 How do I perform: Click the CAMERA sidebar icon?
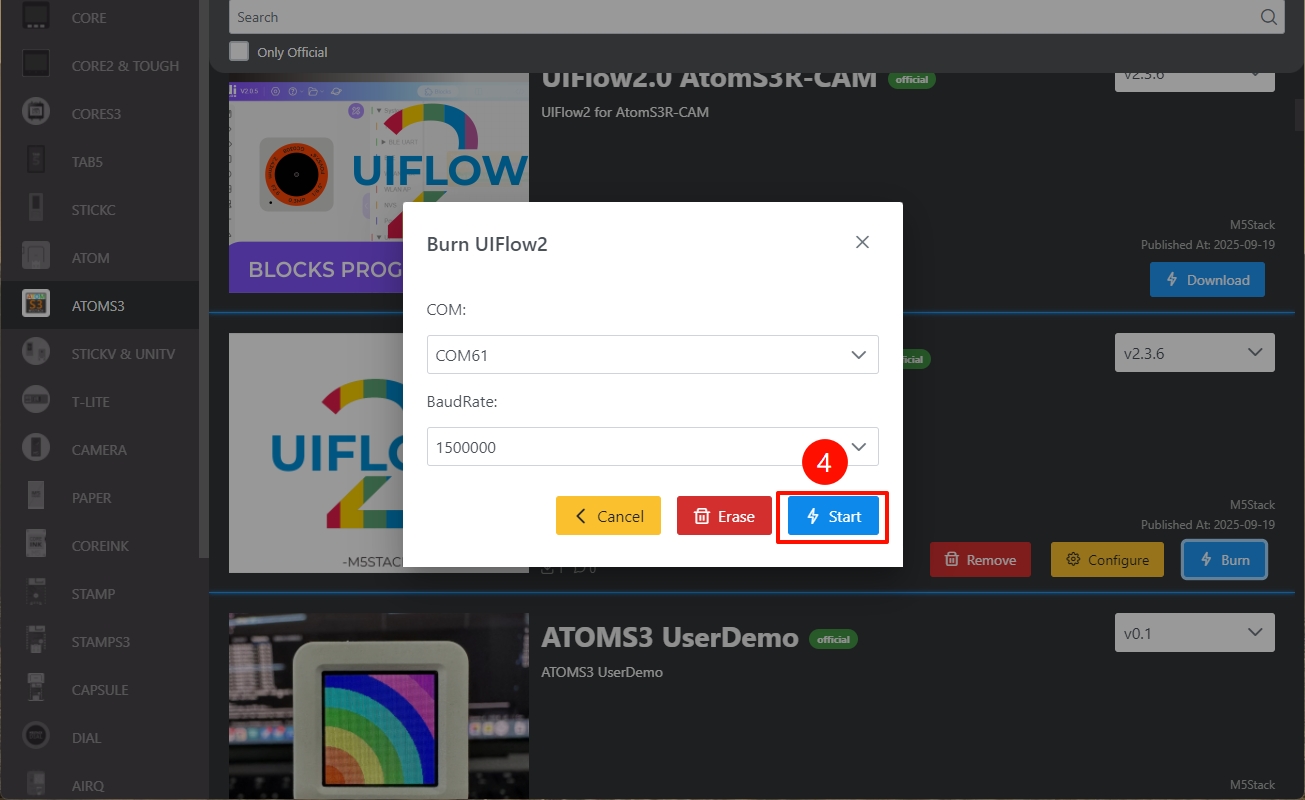(36, 449)
